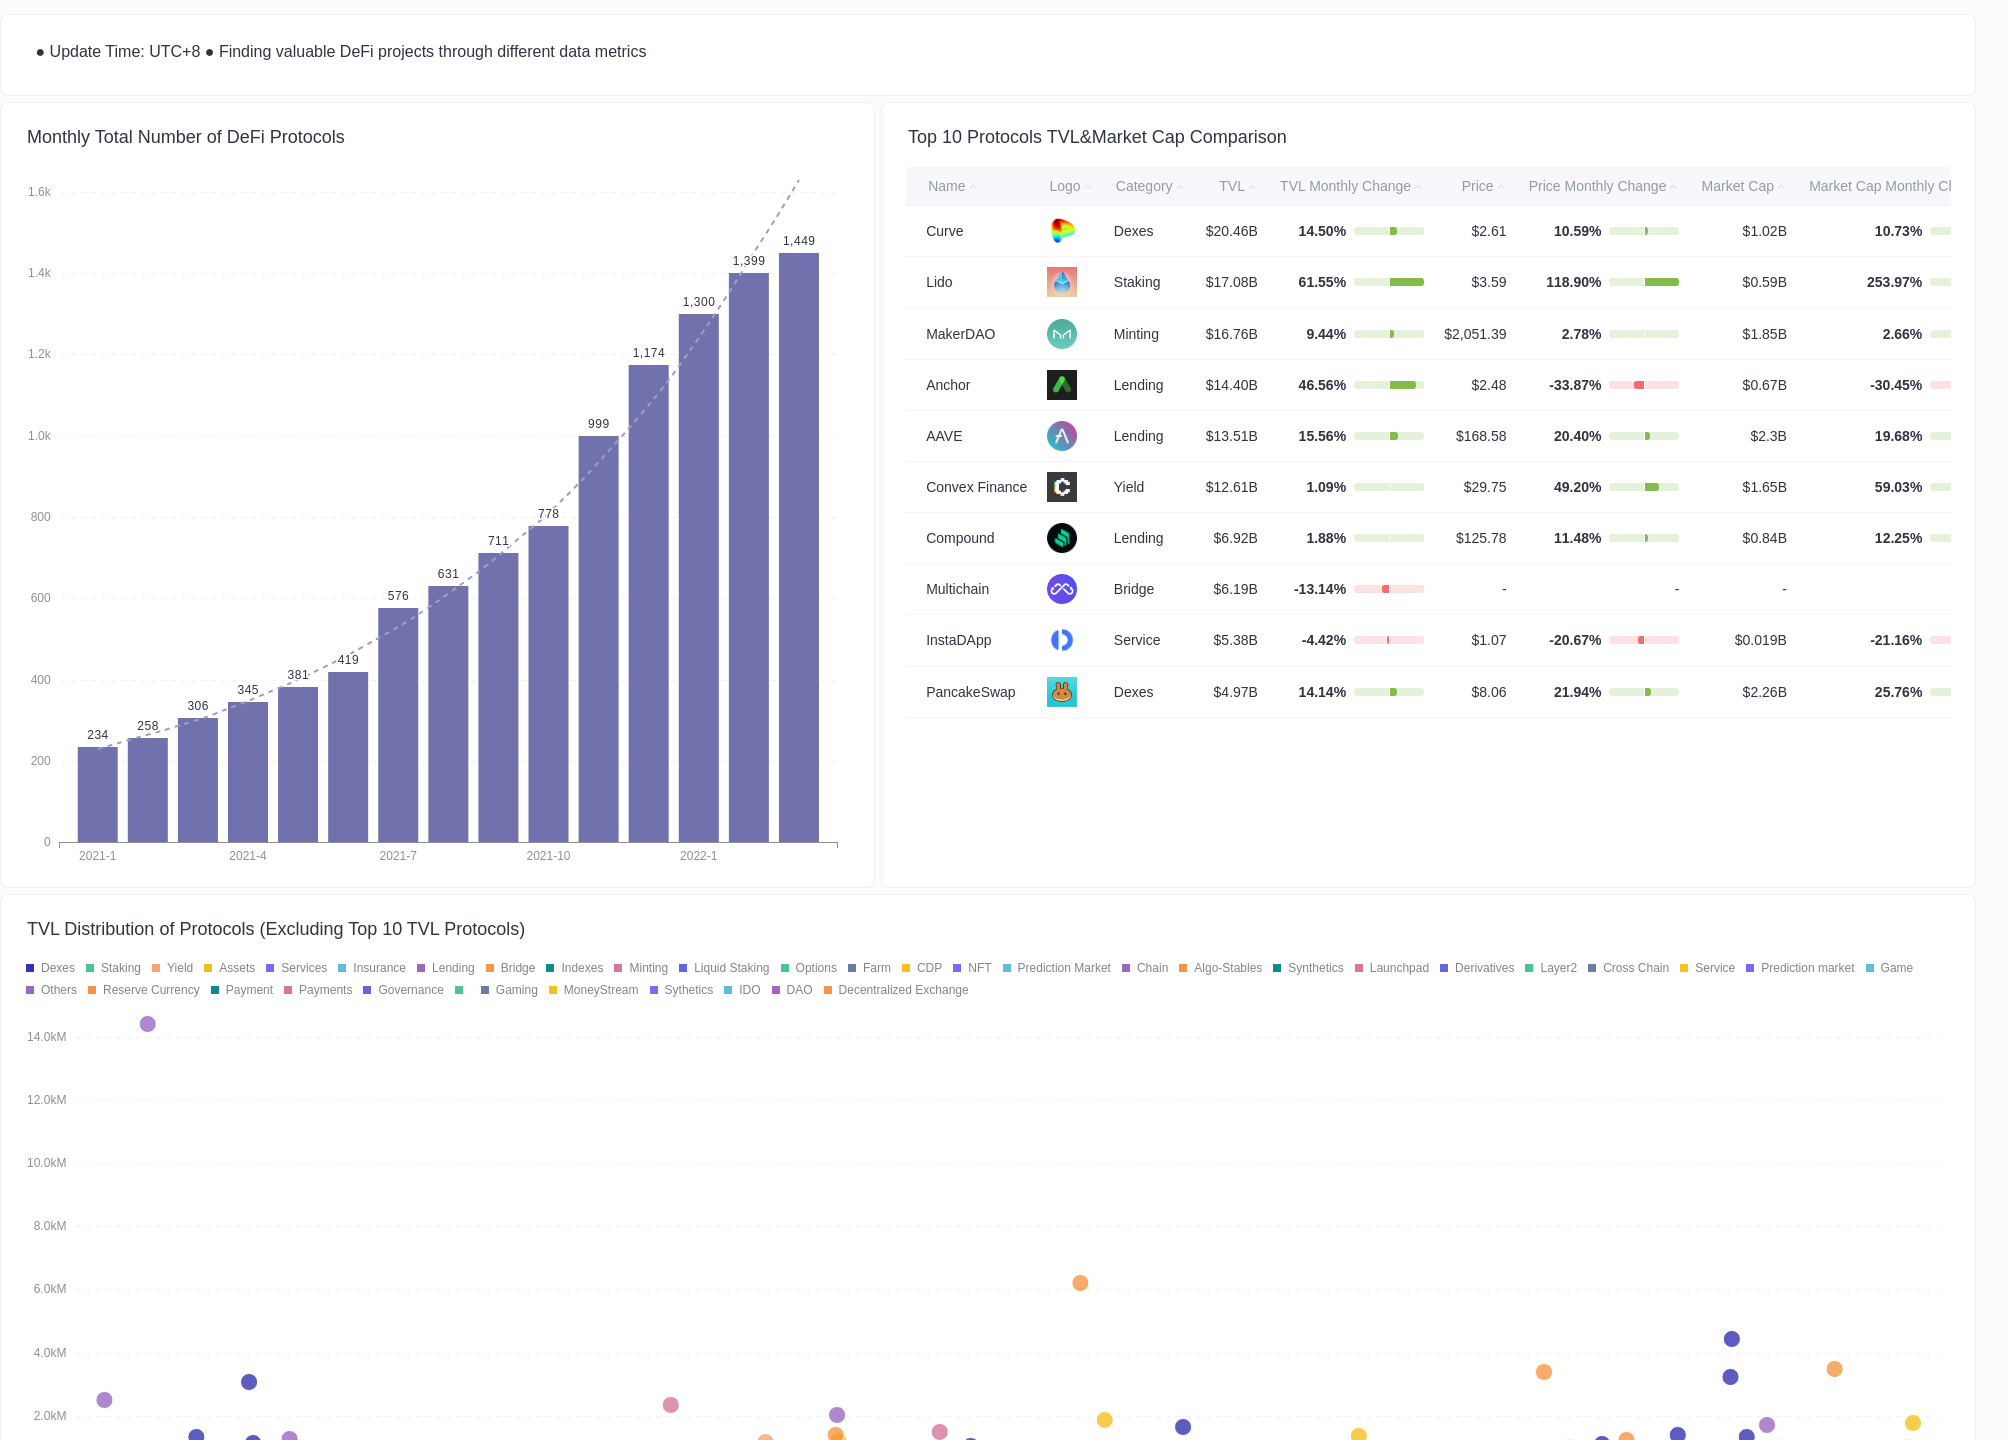Click the Anchor protocol logo

coord(1062,385)
